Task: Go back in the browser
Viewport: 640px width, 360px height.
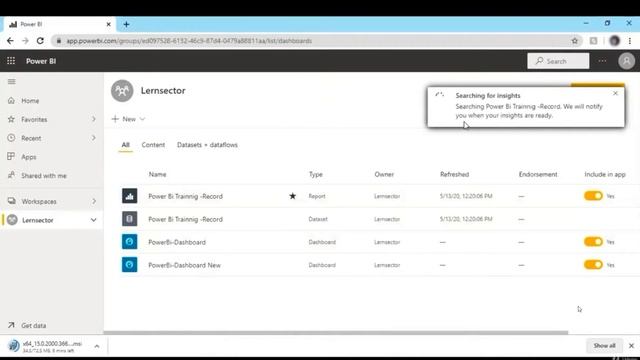Action: [10, 40]
